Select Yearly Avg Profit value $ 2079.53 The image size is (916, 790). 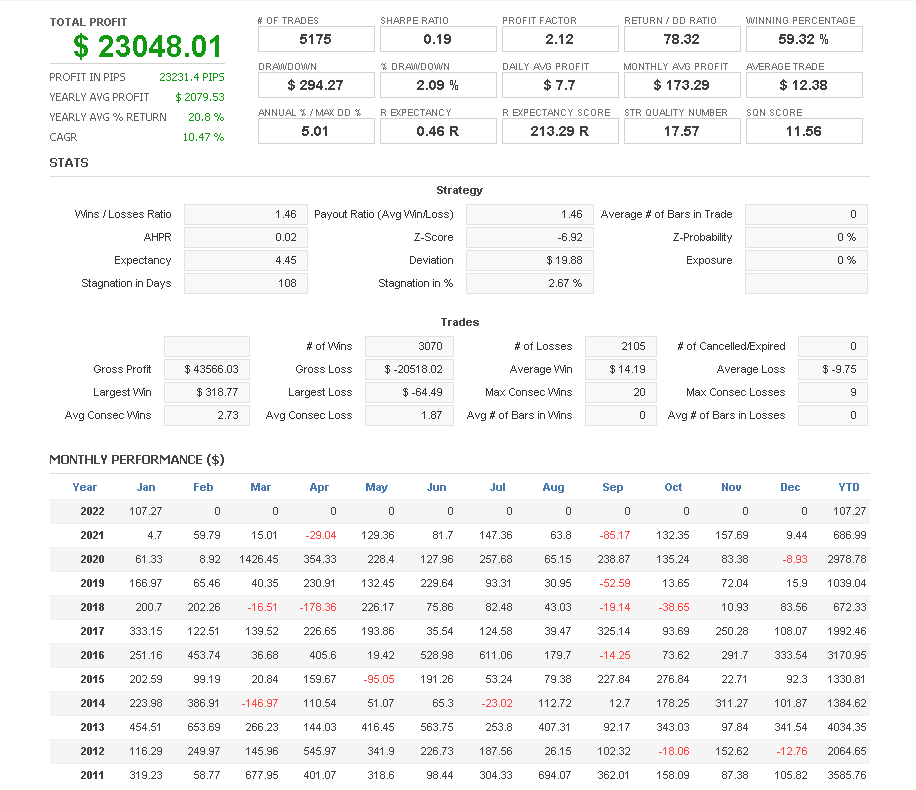200,97
